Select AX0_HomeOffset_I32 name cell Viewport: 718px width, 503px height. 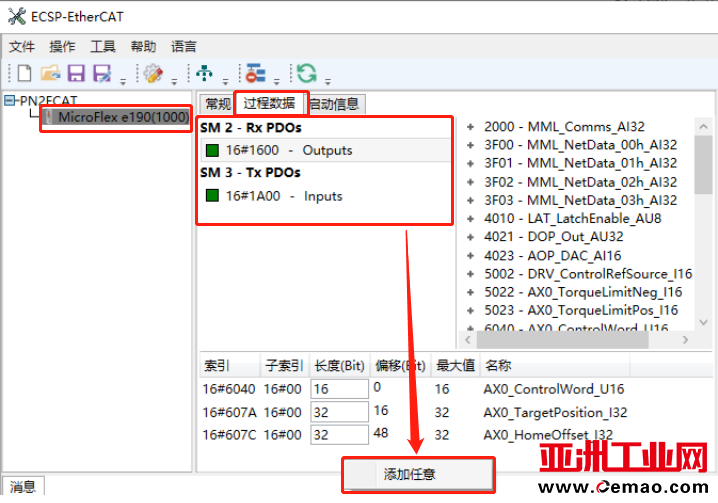548,435
